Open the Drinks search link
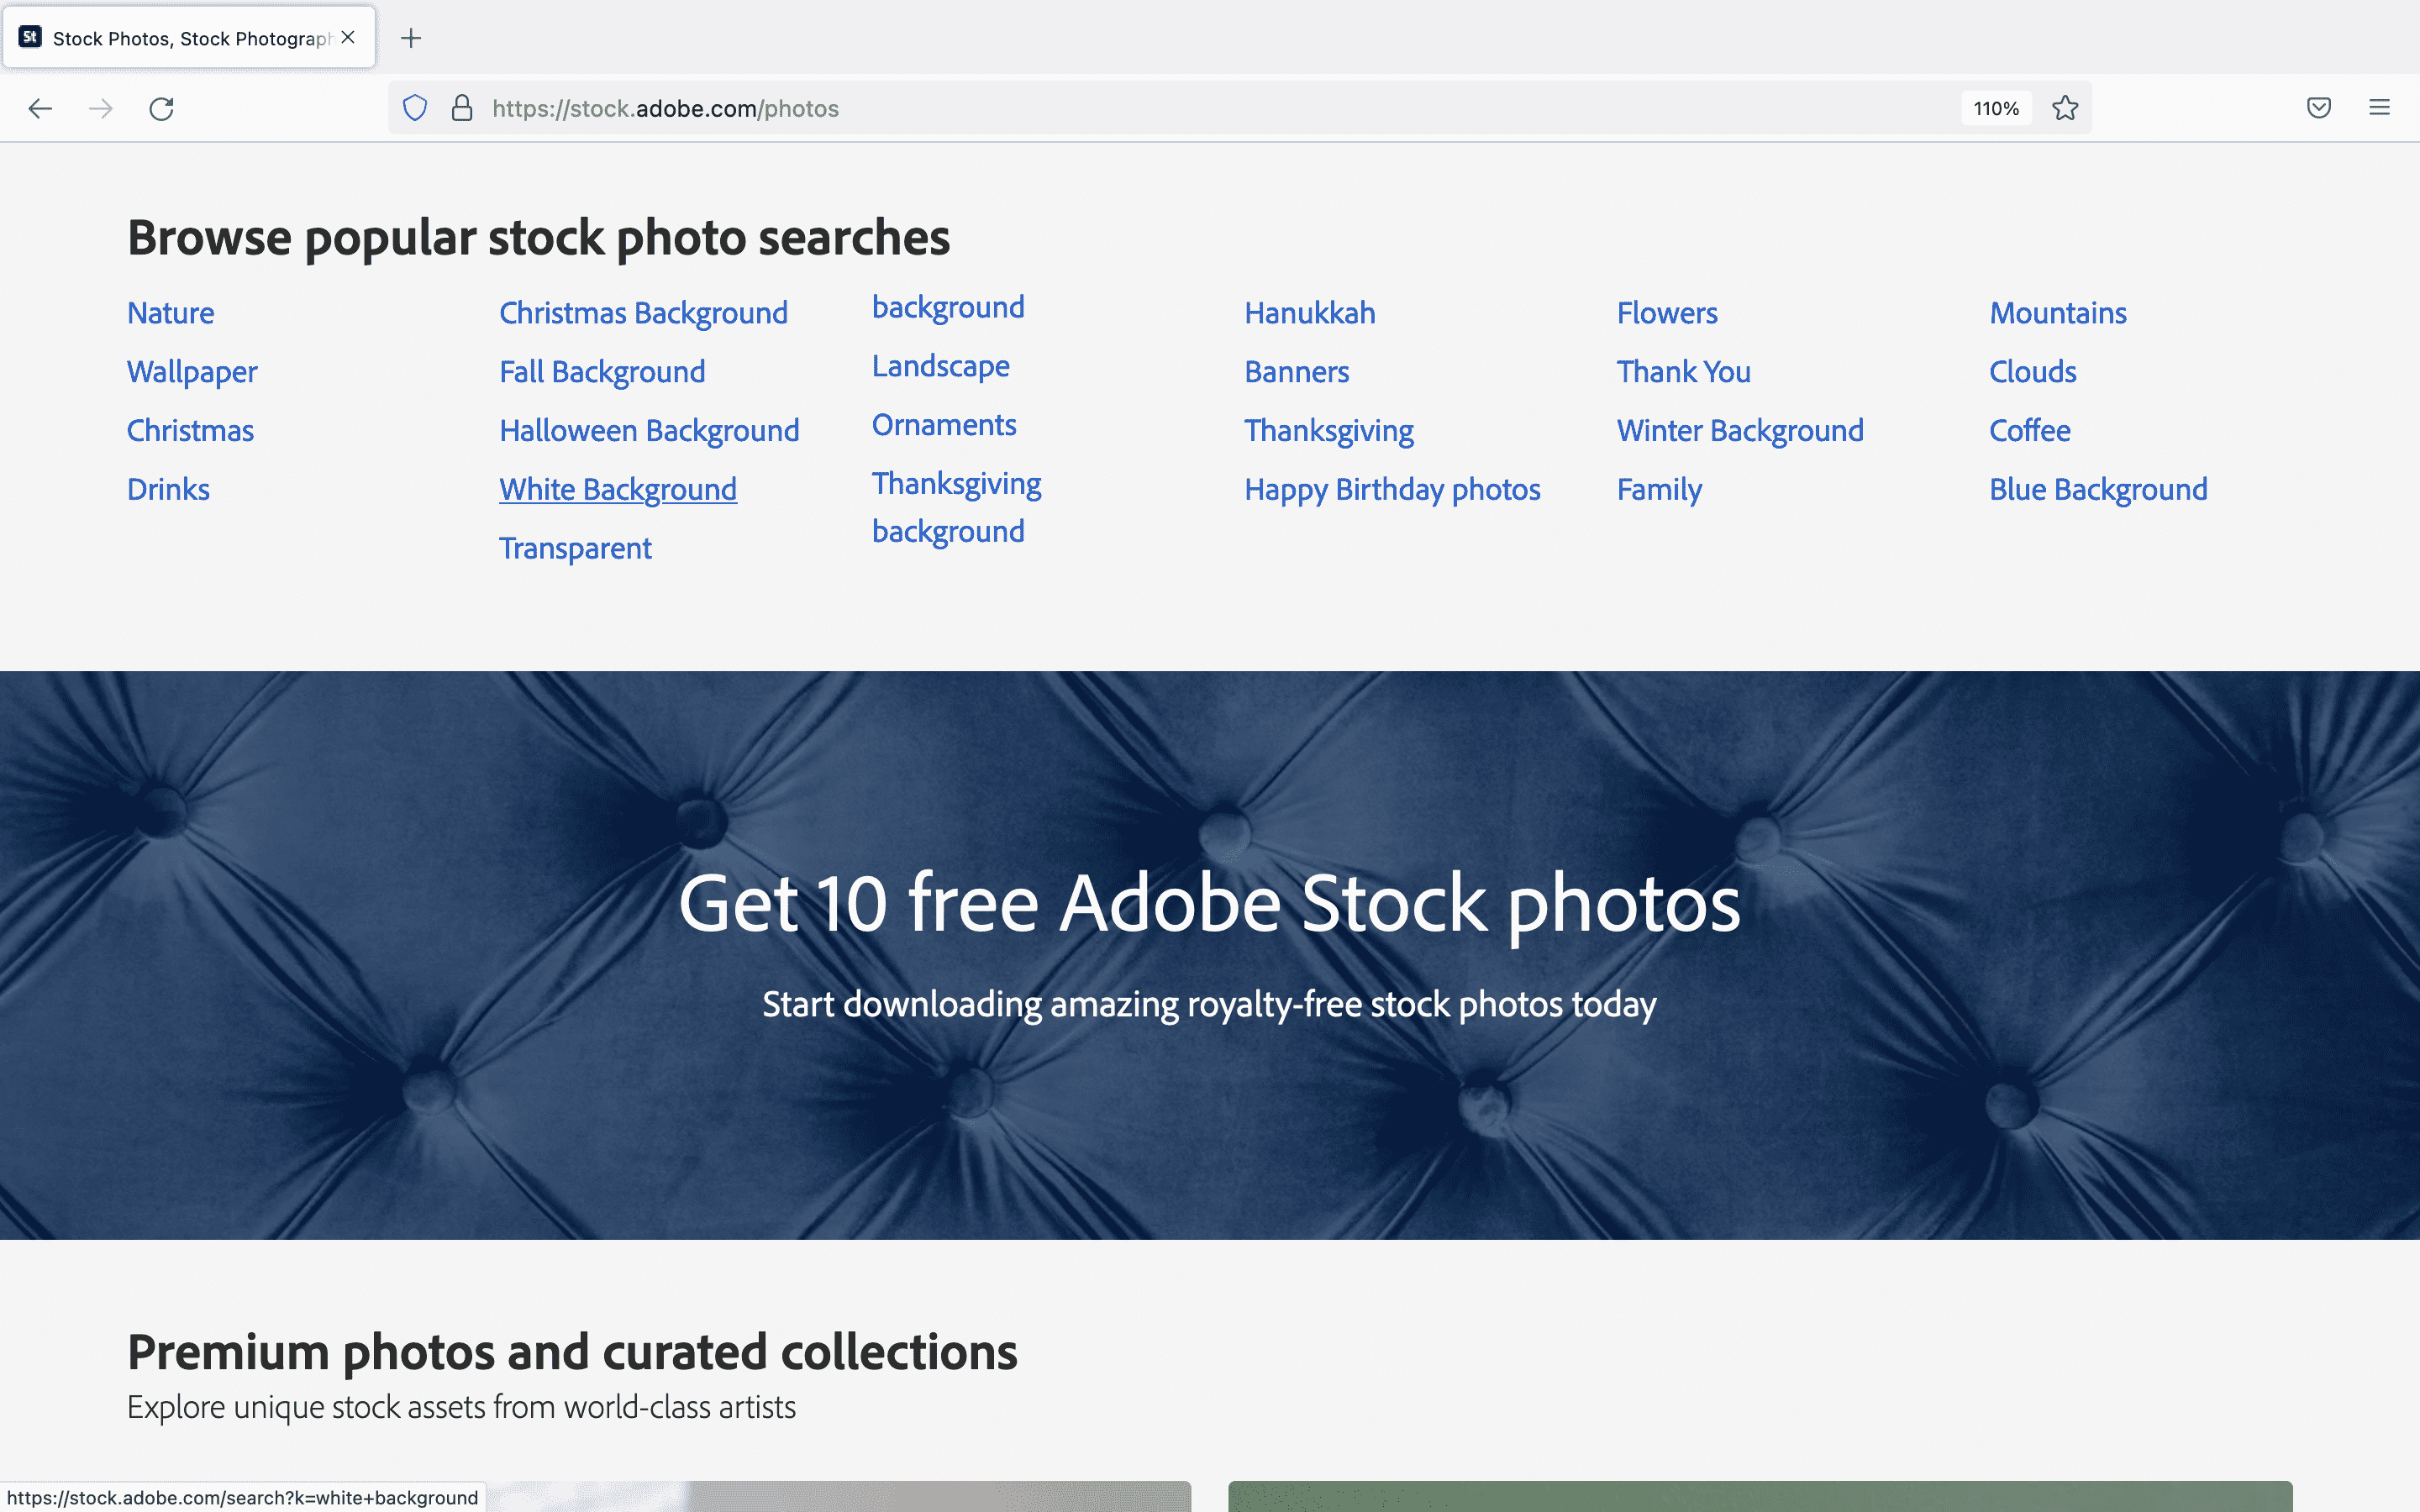Screen dimensions: 2420x1512 (x=168, y=489)
